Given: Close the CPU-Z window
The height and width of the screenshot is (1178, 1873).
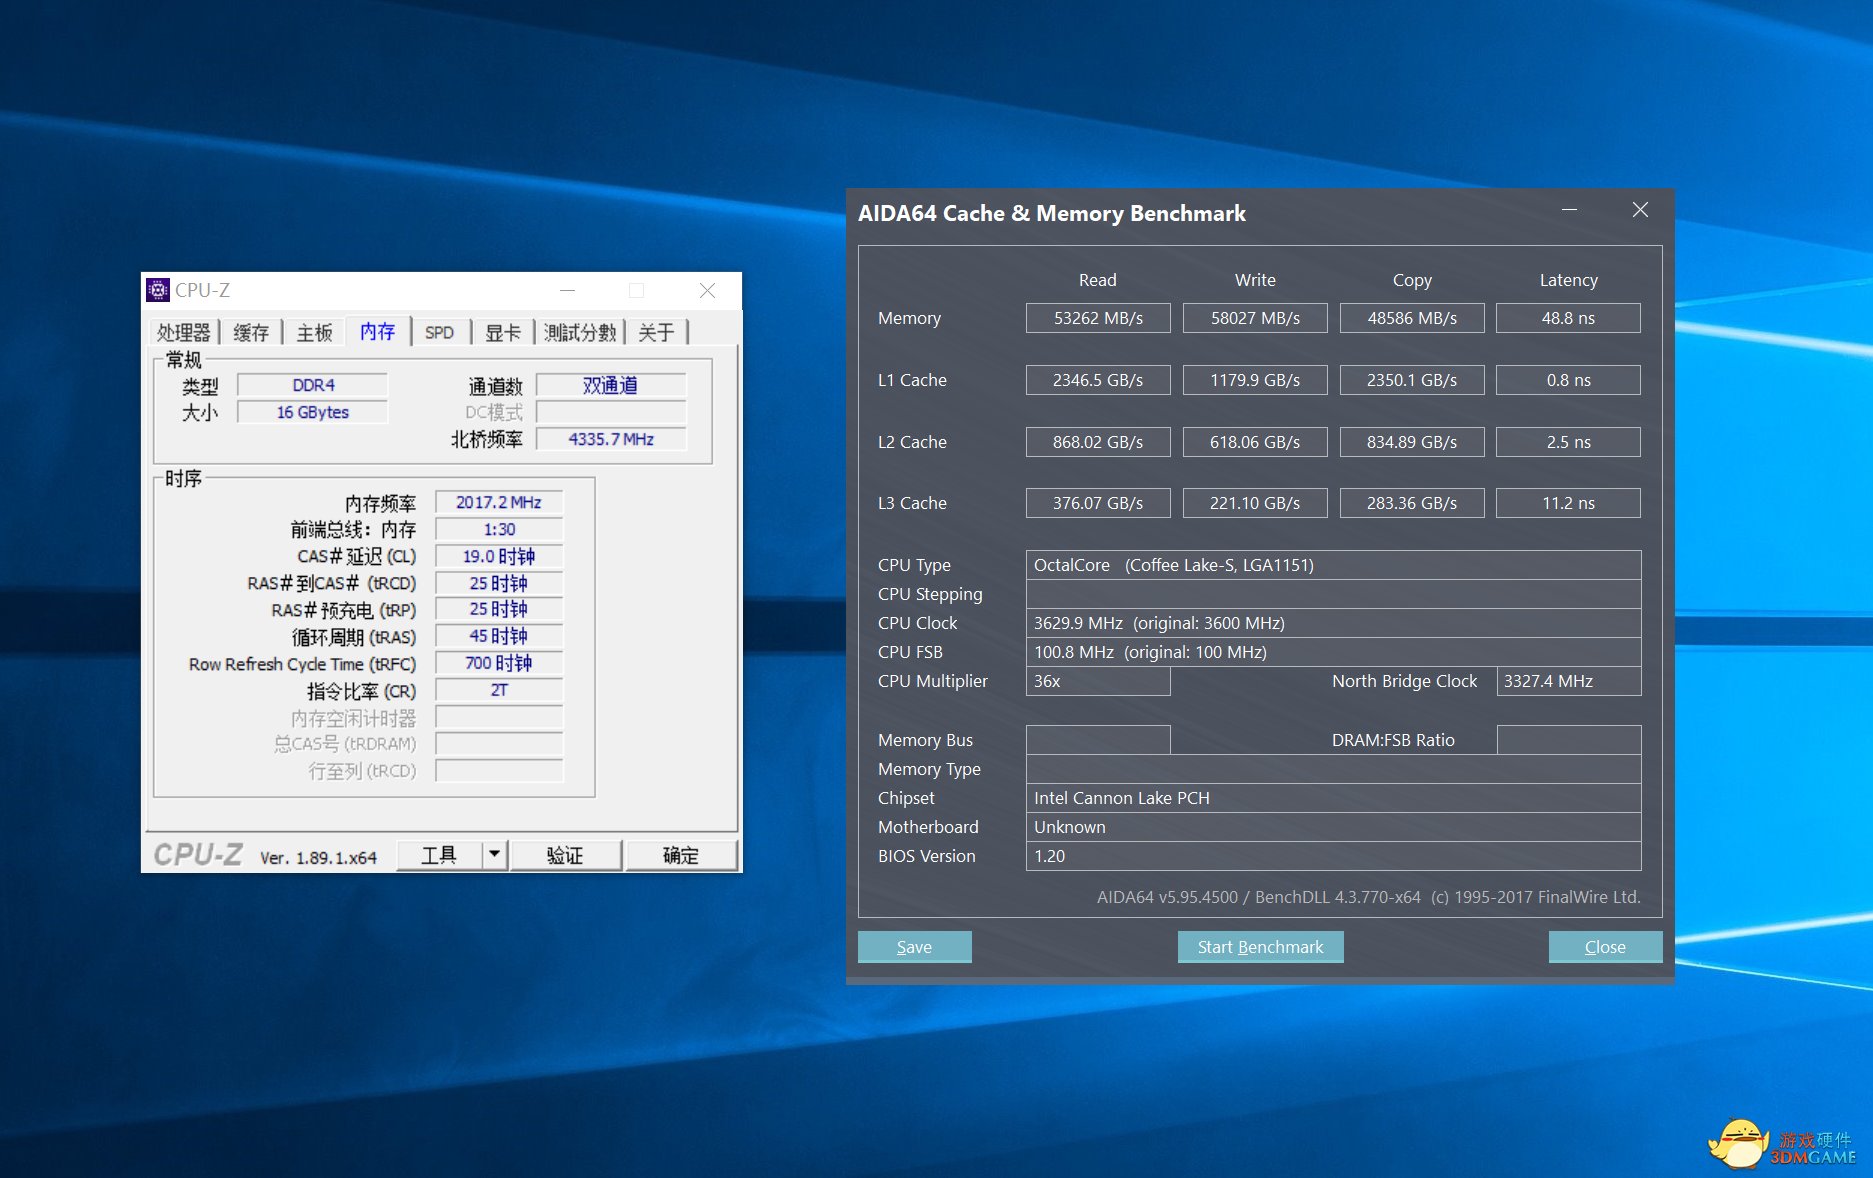Looking at the screenshot, I should pos(707,290).
